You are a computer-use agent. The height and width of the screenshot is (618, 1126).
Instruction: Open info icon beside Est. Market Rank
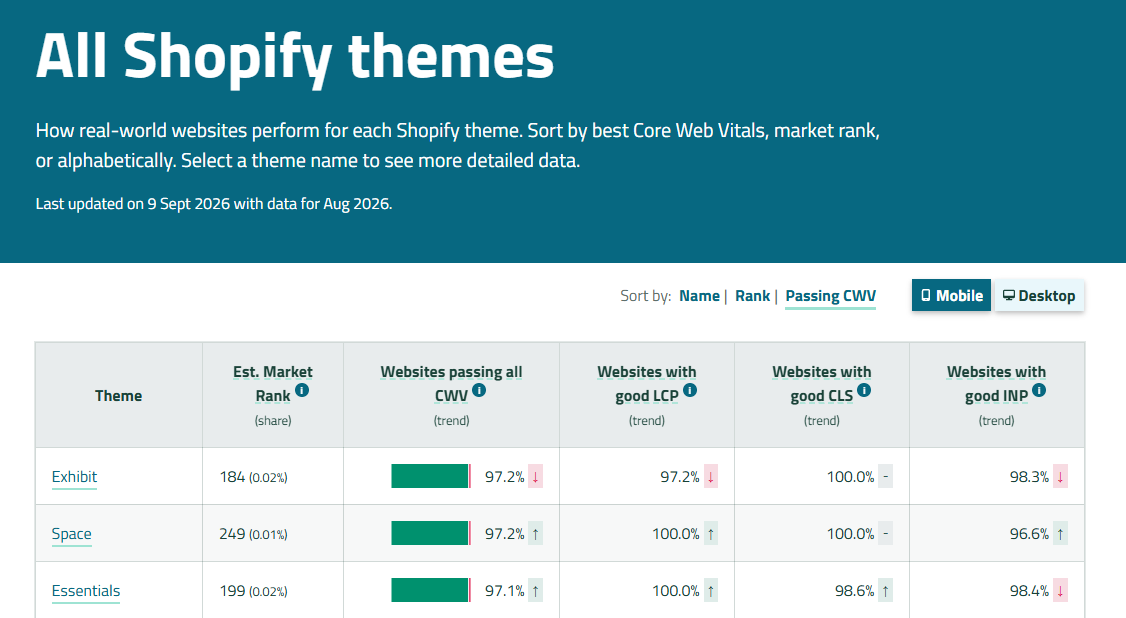302,390
